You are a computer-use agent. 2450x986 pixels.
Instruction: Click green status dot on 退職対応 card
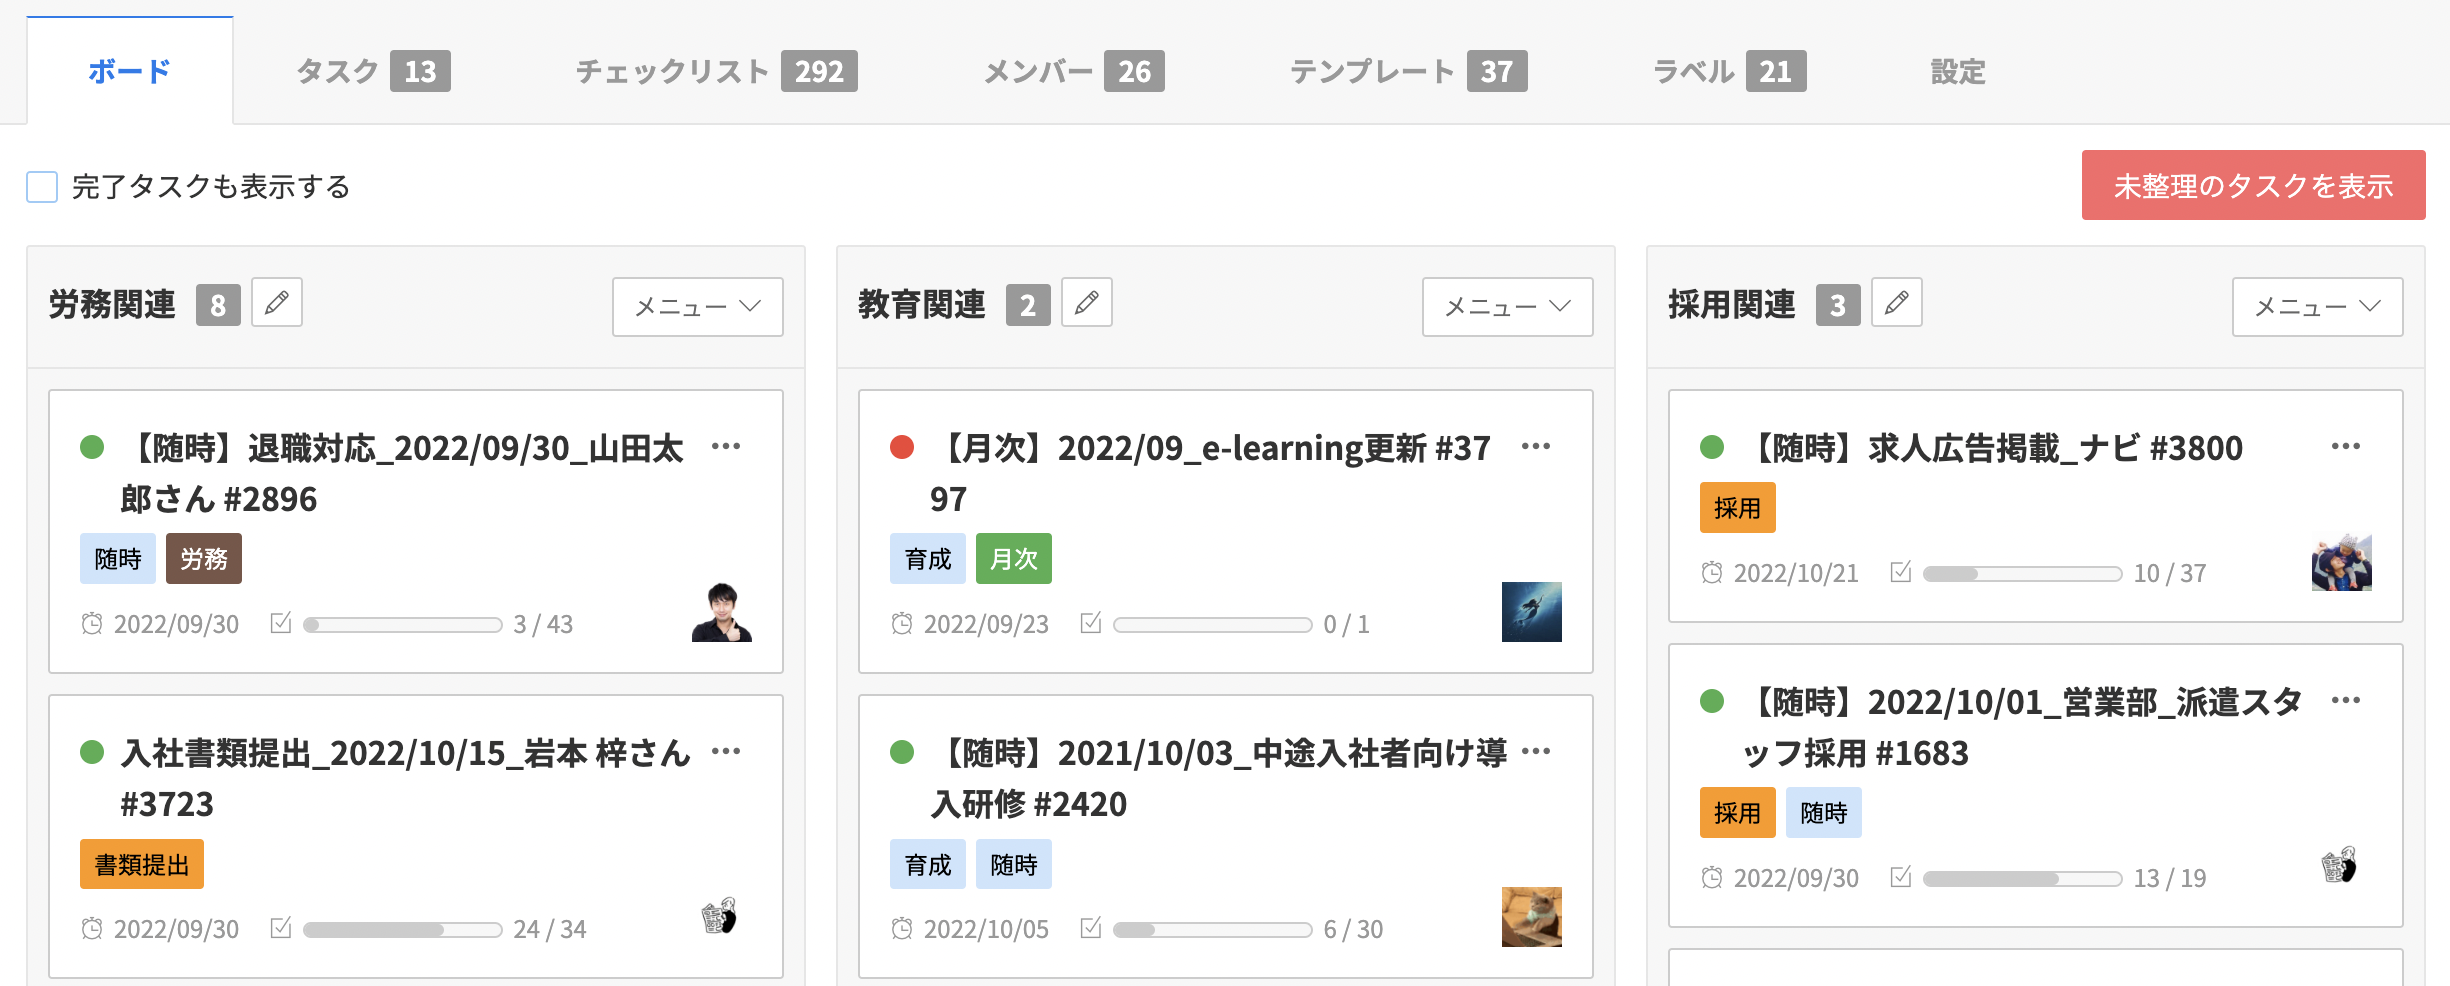tap(92, 447)
